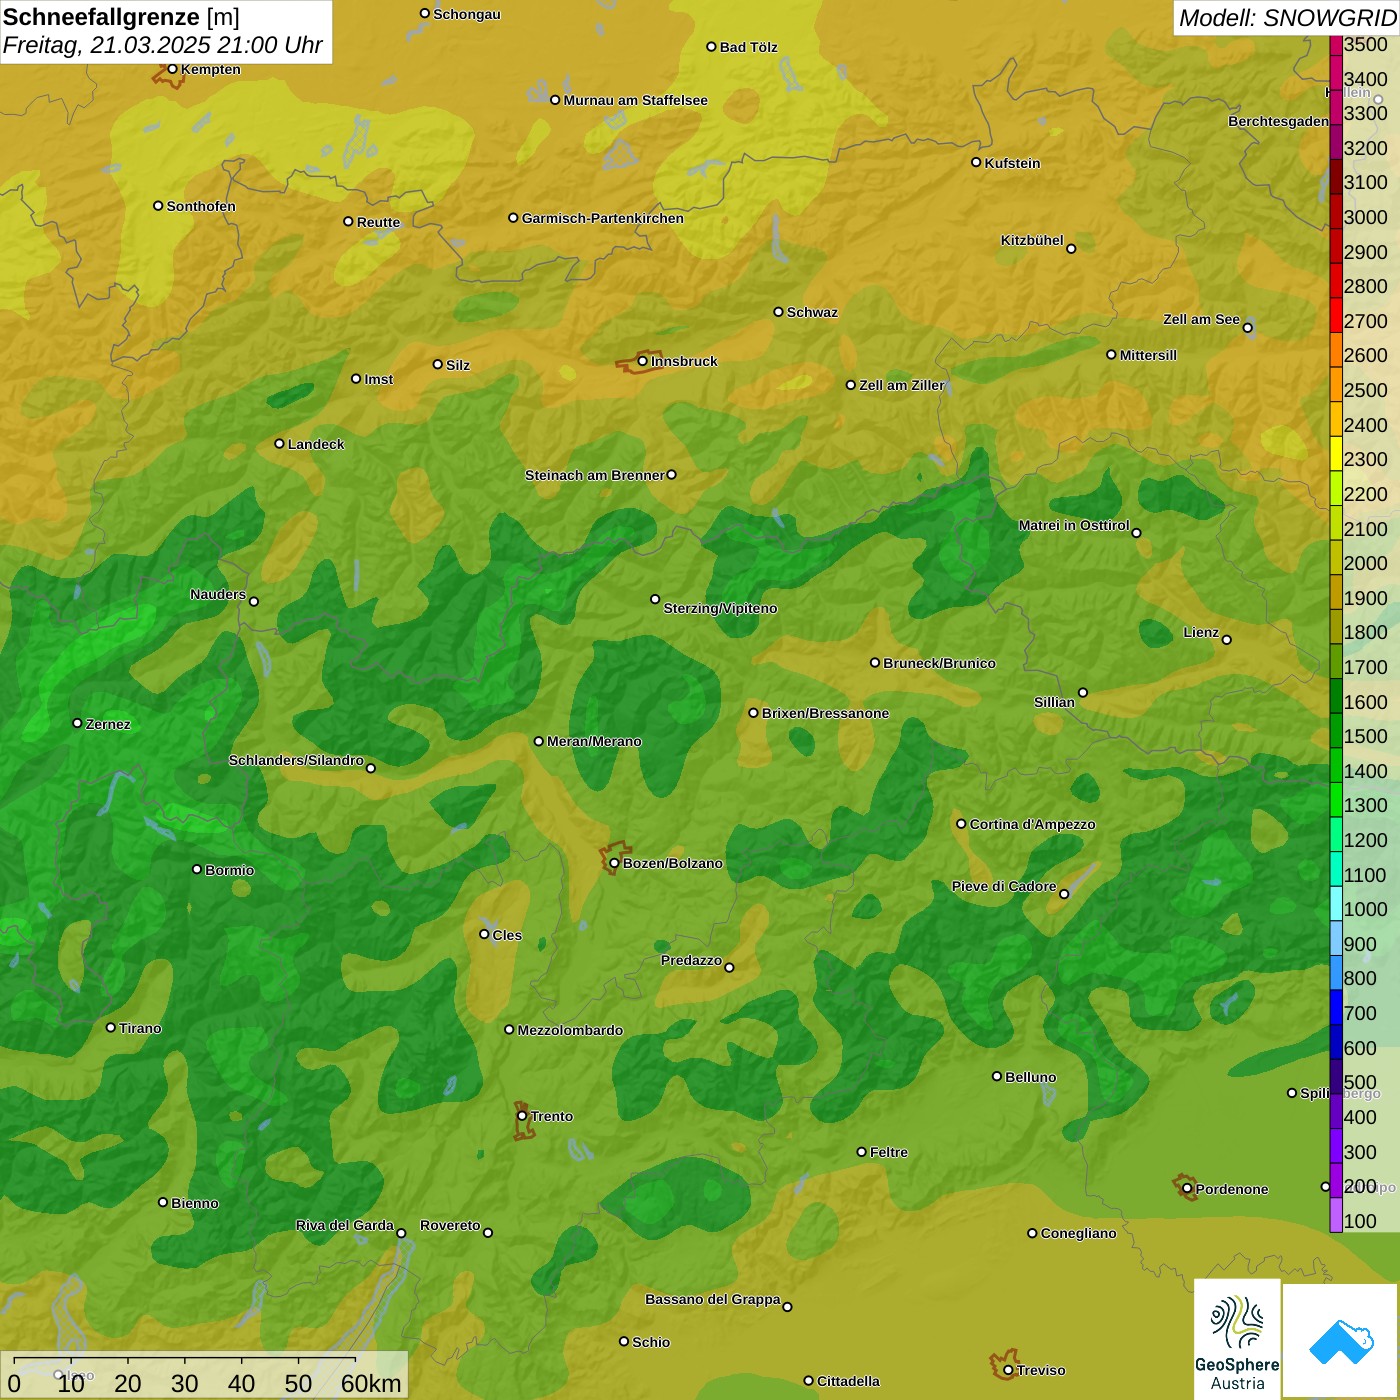Image resolution: width=1400 pixels, height=1400 pixels.
Task: Click the Predazzo location dot
Action: click(x=729, y=967)
